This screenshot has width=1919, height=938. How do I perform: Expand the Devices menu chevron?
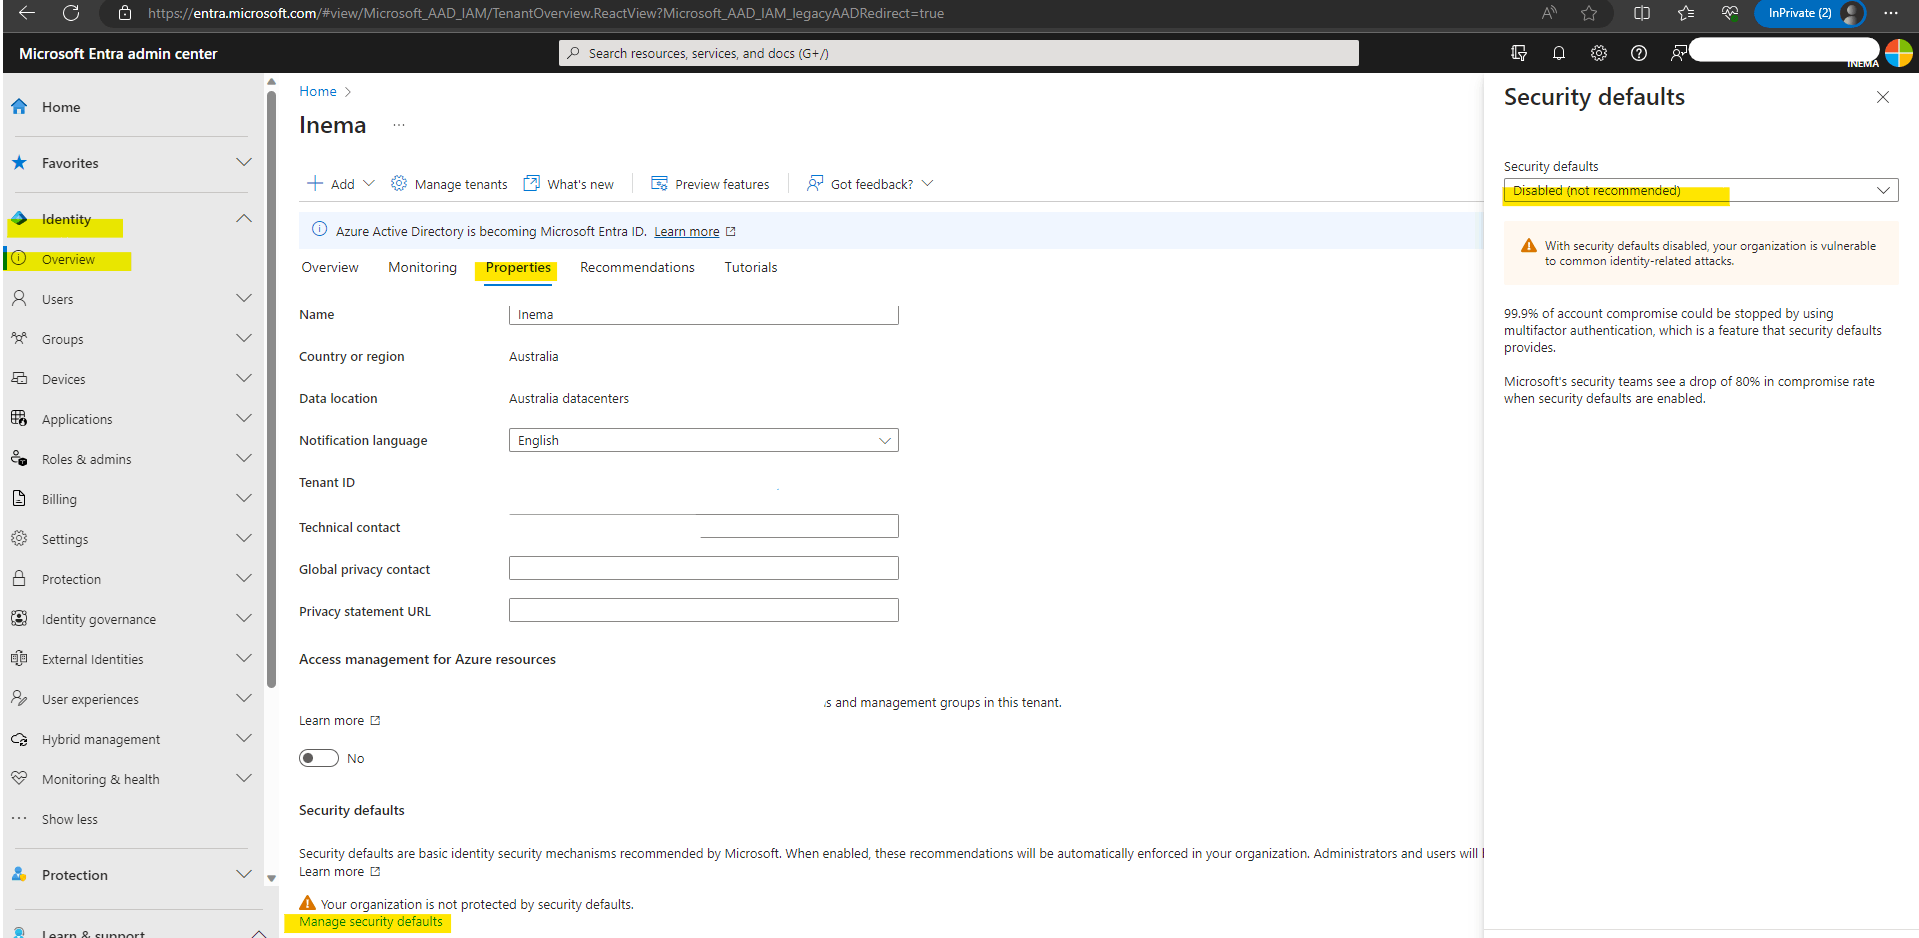click(244, 378)
